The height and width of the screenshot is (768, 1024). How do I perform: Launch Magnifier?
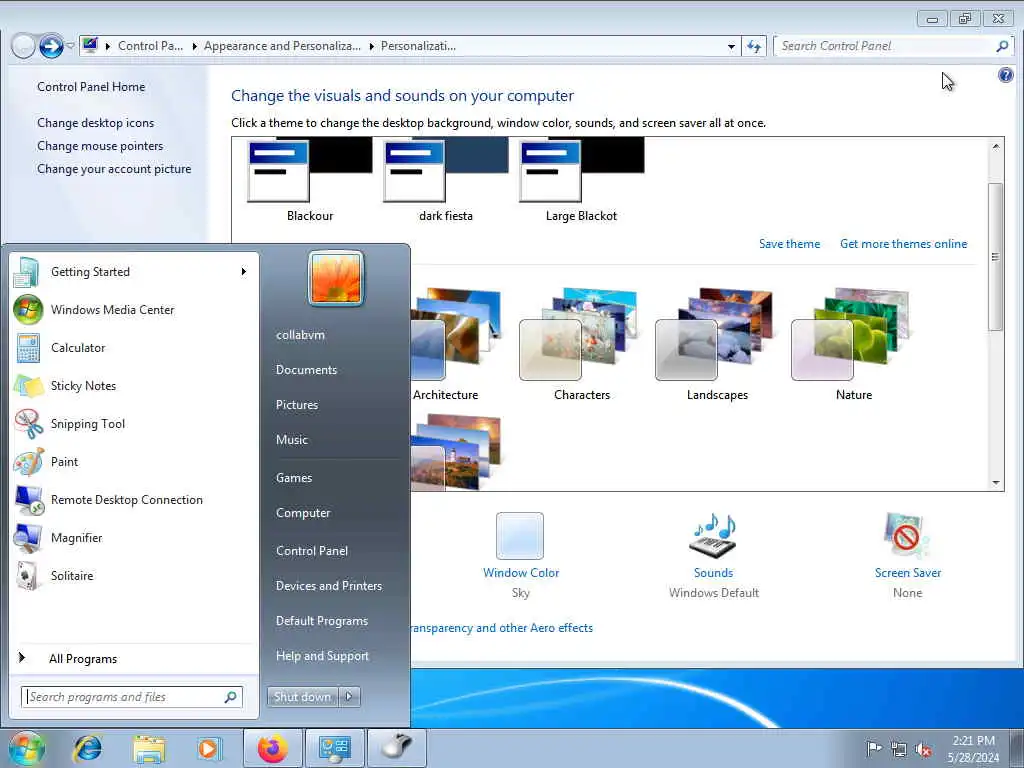pyautogui.click(x=133, y=537)
